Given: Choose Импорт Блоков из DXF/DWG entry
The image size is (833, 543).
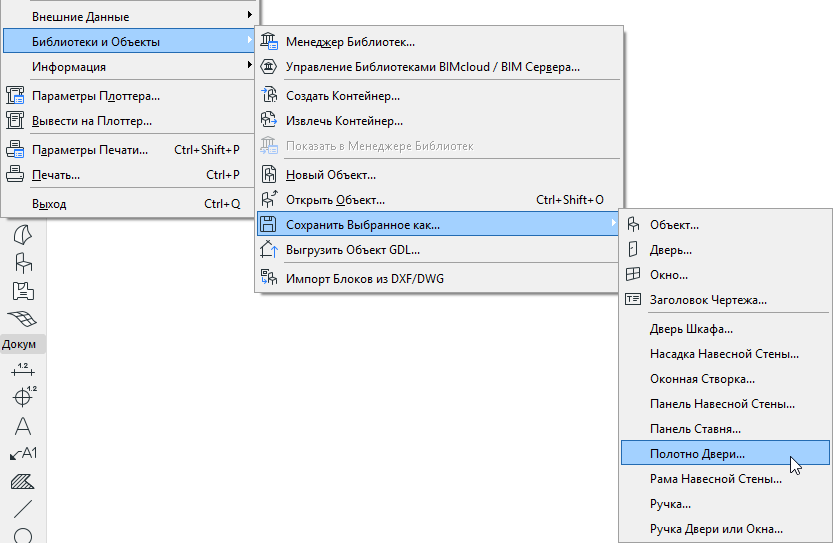Looking at the screenshot, I should click(439, 278).
